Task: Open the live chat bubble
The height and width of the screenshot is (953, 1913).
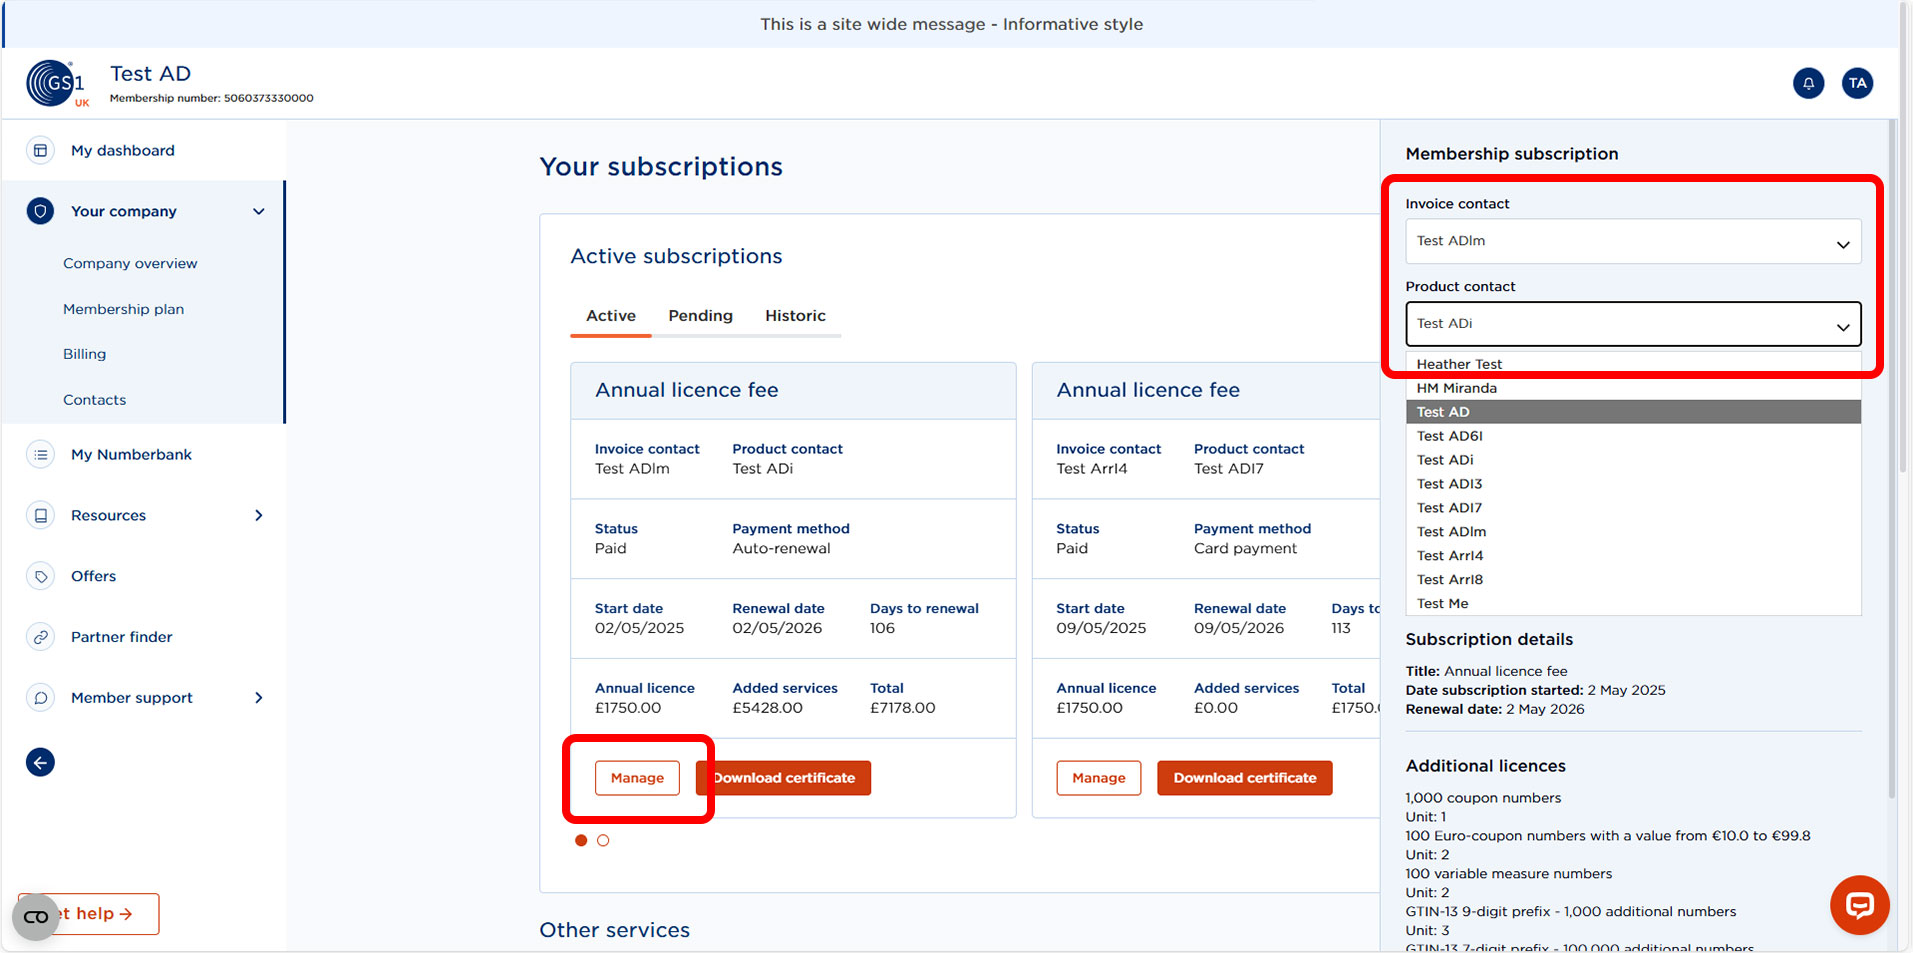Action: point(1859,906)
